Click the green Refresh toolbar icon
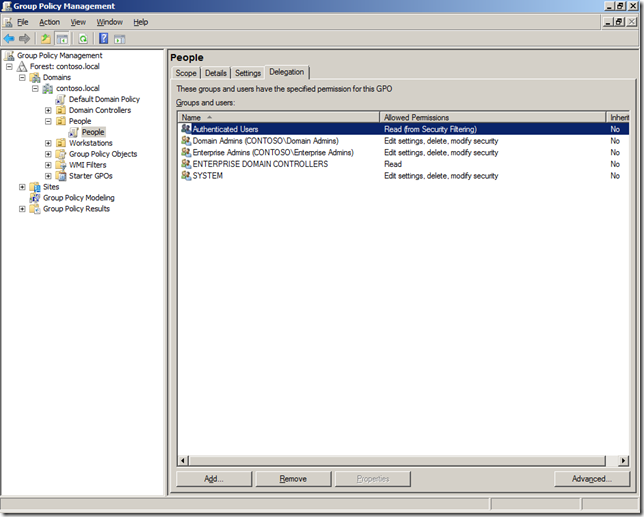Screen dimensions: 644x517 coord(83,39)
